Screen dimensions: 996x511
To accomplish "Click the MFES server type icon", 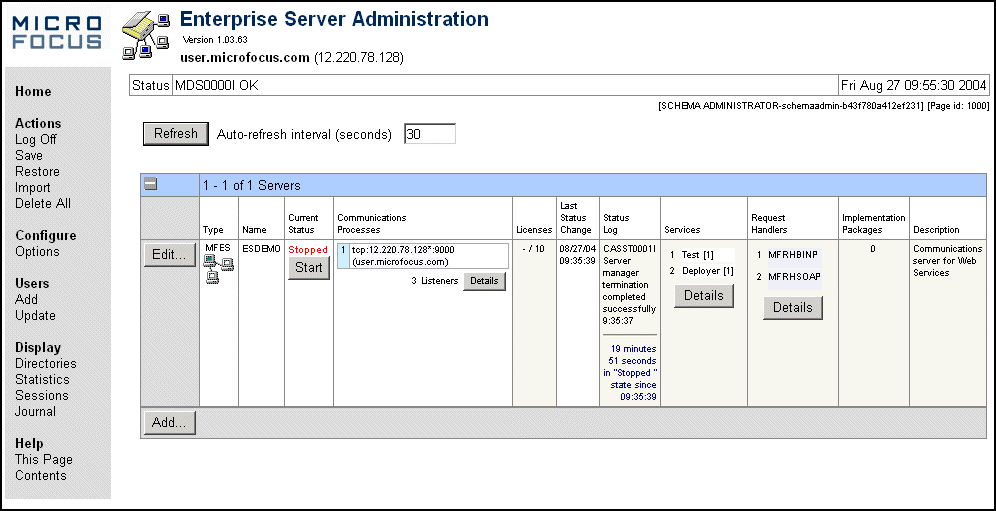I will point(219,270).
